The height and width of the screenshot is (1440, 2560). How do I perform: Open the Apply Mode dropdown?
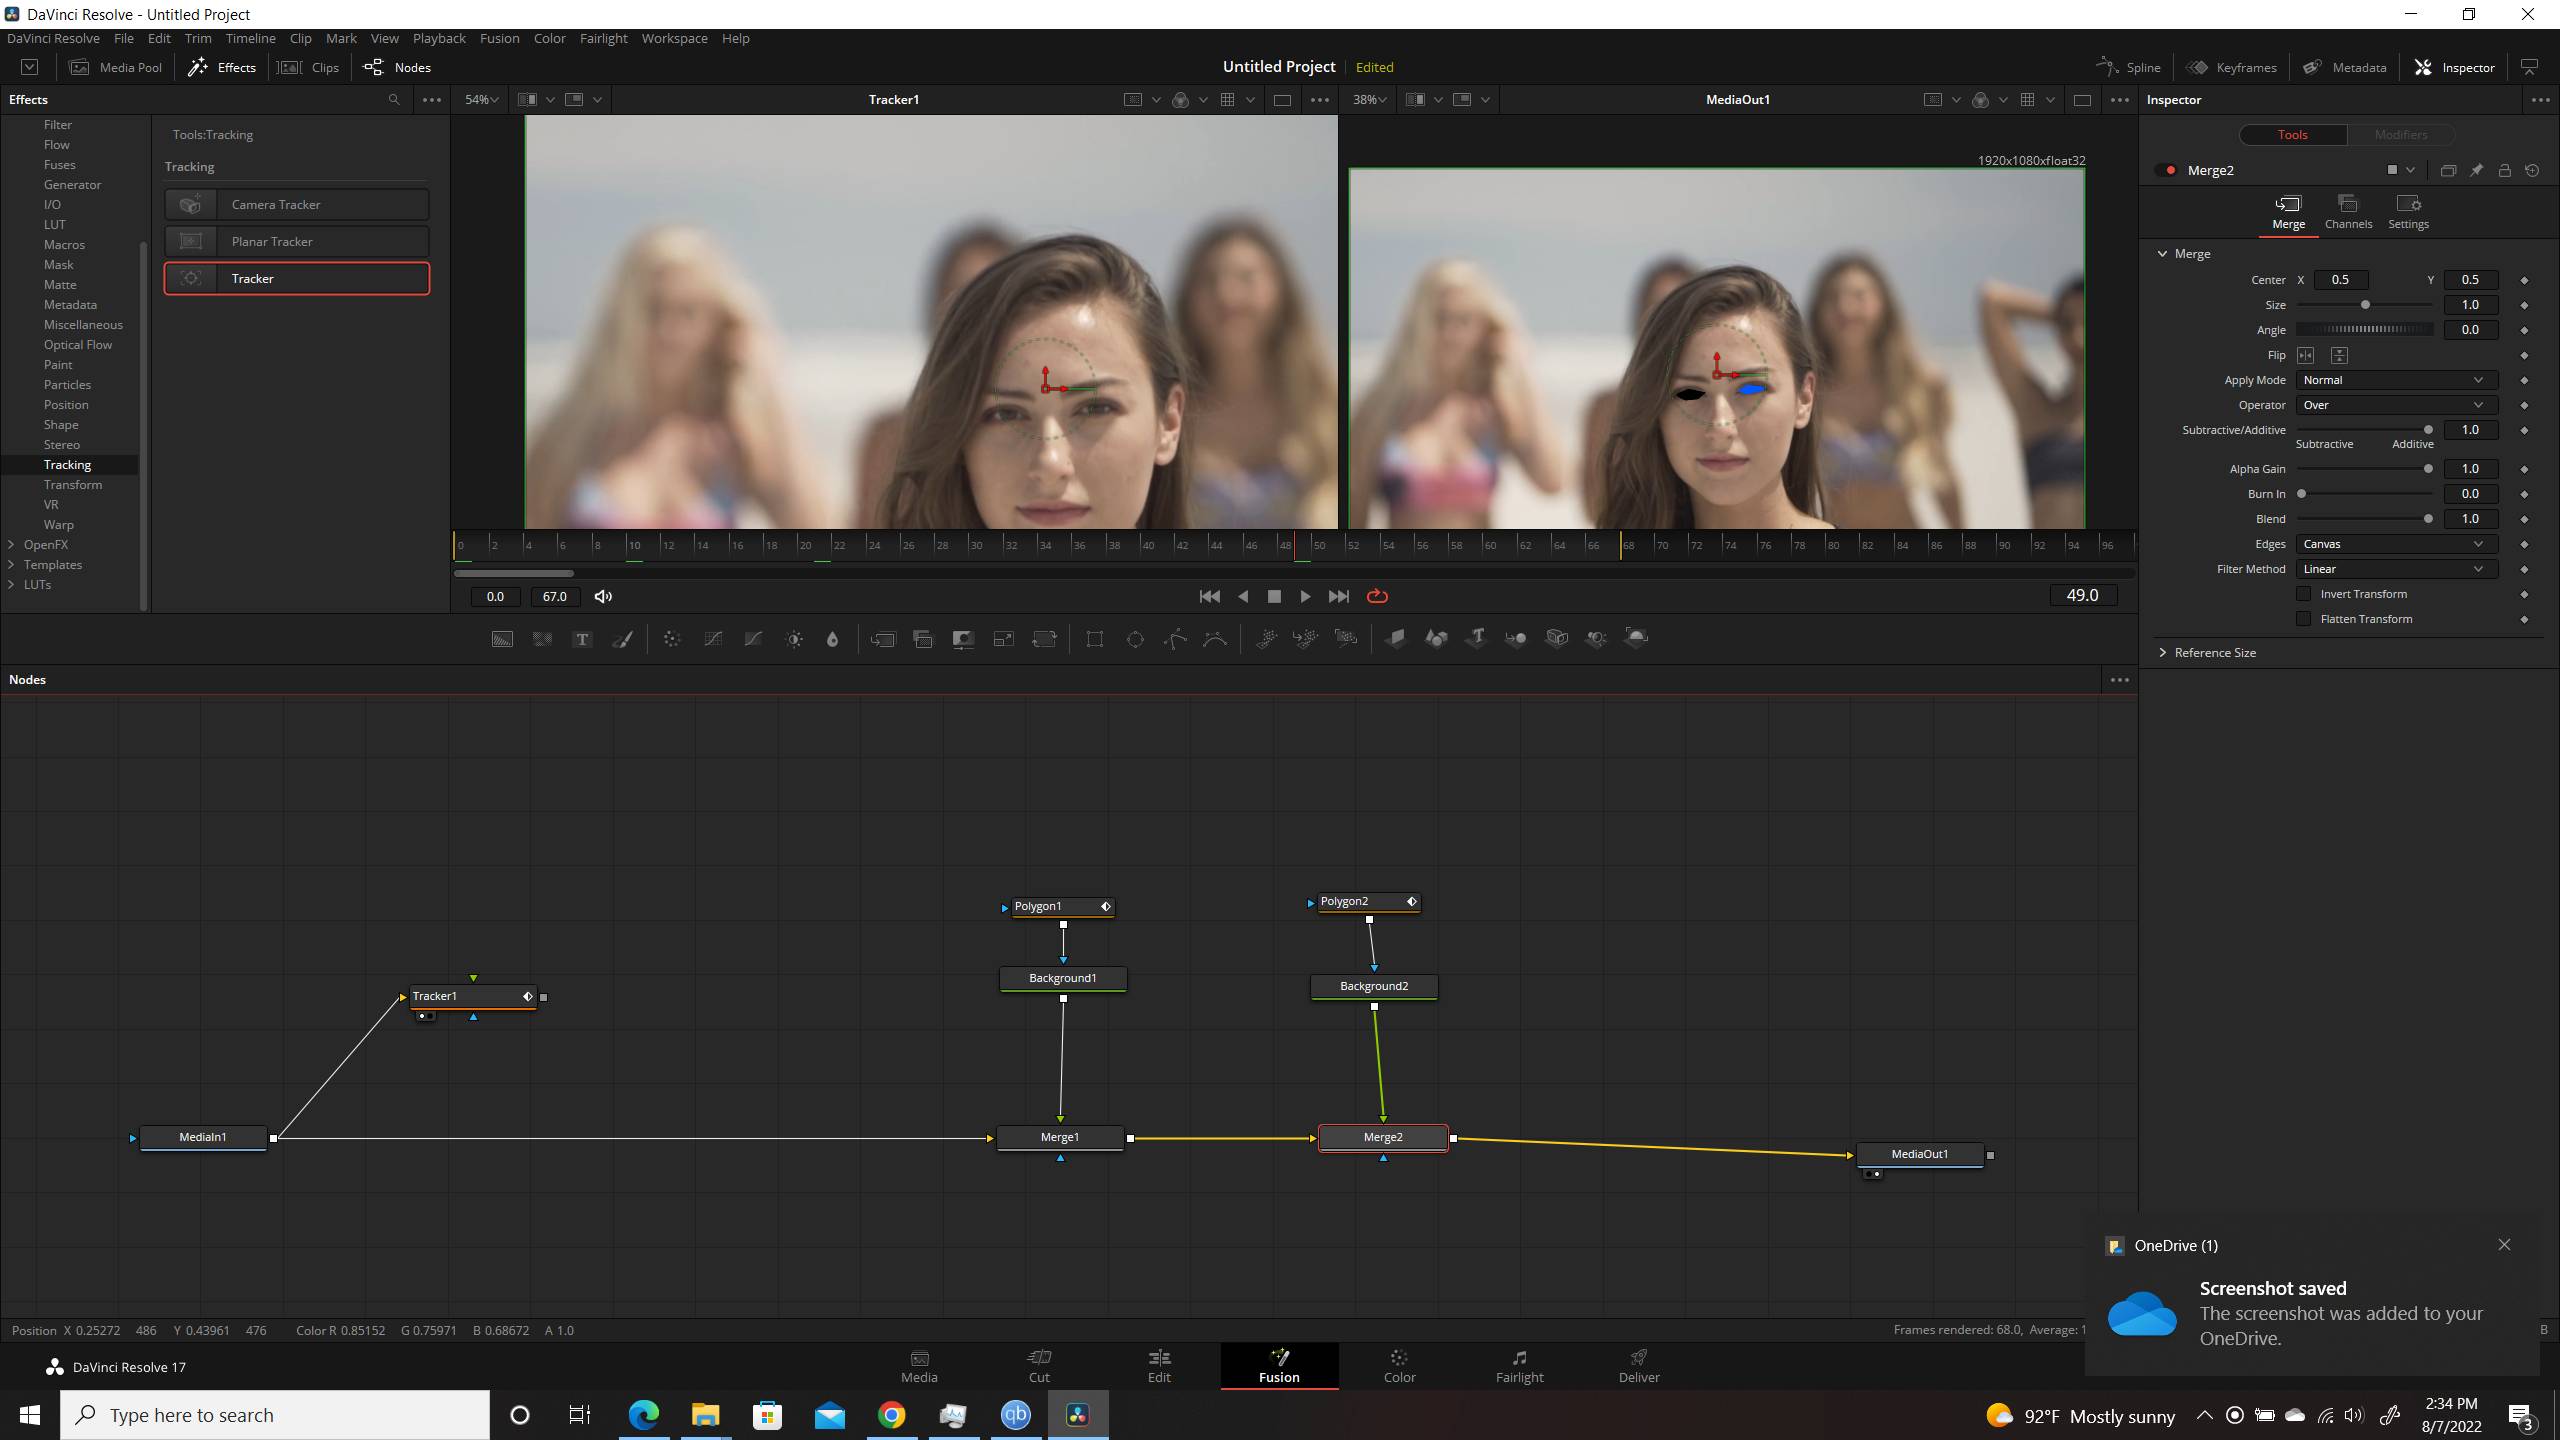pos(2396,380)
